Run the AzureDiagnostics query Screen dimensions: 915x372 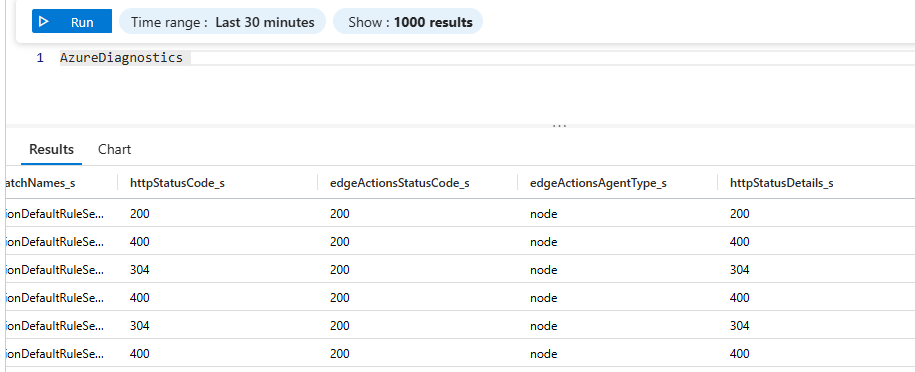72,22
